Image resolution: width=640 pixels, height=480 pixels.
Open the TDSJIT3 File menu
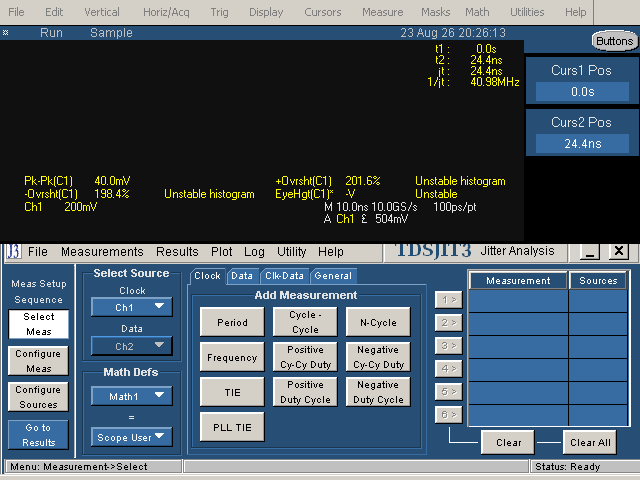(38, 251)
